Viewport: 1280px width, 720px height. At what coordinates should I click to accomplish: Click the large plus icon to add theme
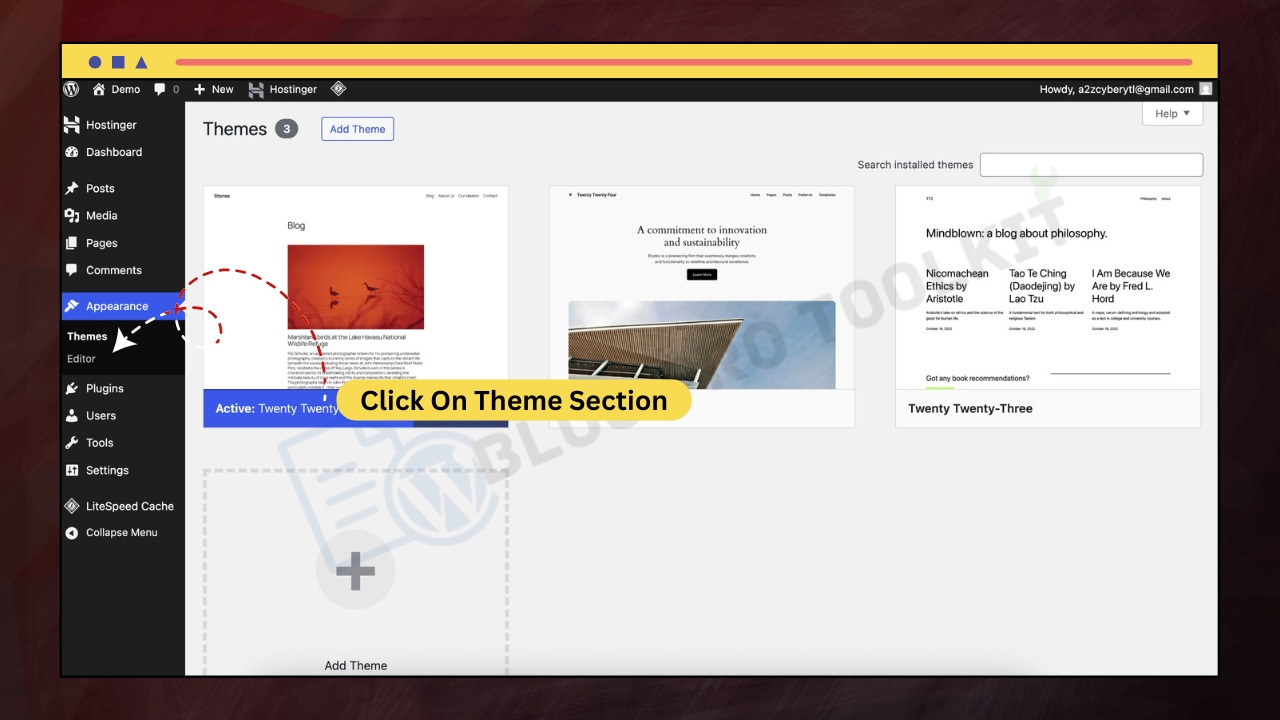click(355, 571)
